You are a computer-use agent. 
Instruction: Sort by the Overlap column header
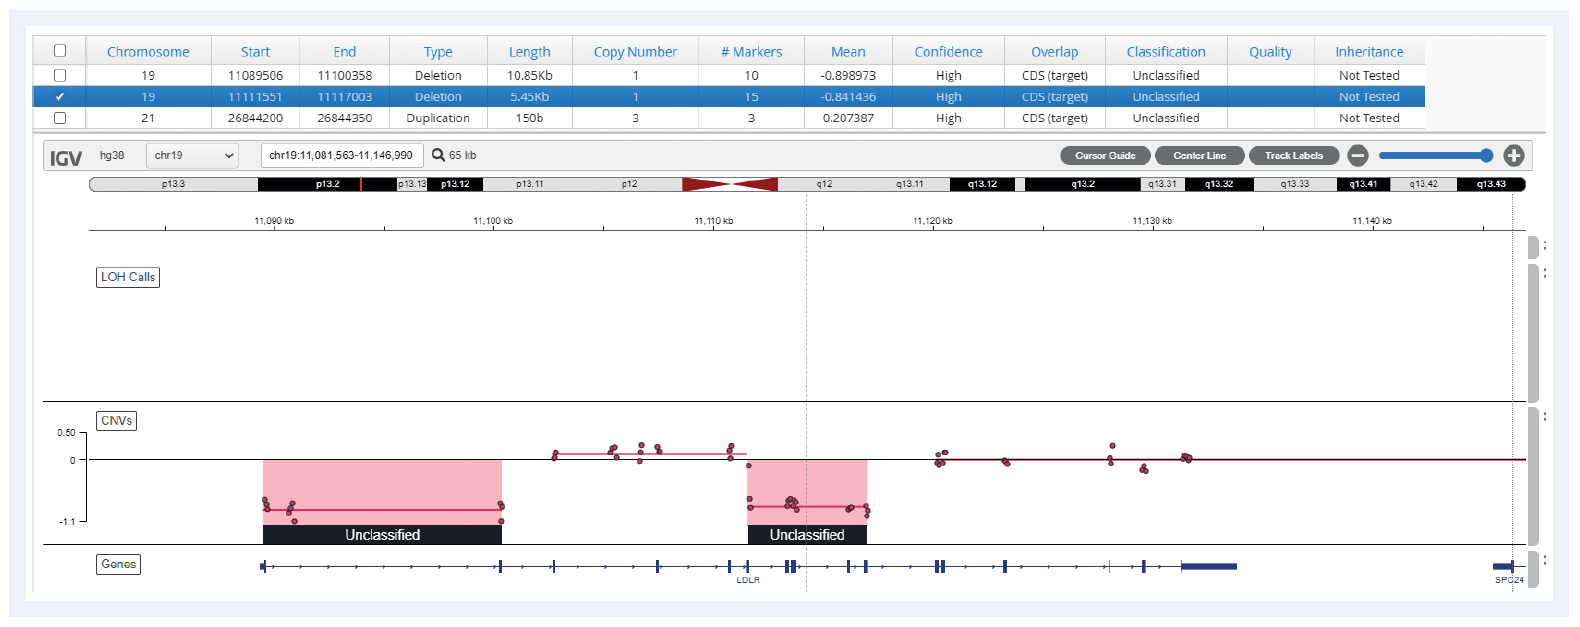(1055, 52)
